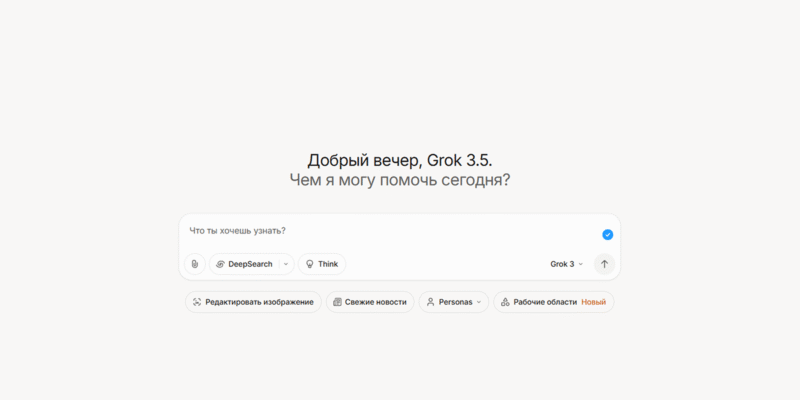
Task: Open the Grok 3 model selector
Action: click(x=566, y=264)
